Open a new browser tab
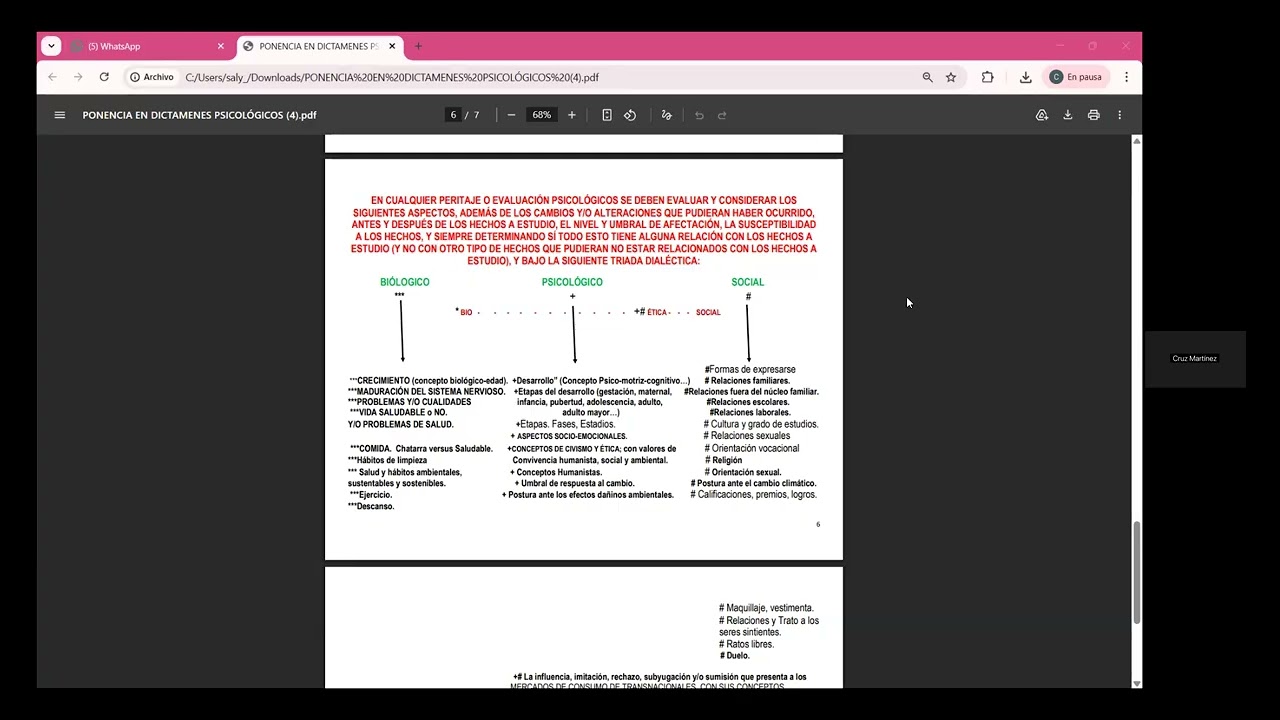Screen dimensions: 1280x720 click(418, 46)
